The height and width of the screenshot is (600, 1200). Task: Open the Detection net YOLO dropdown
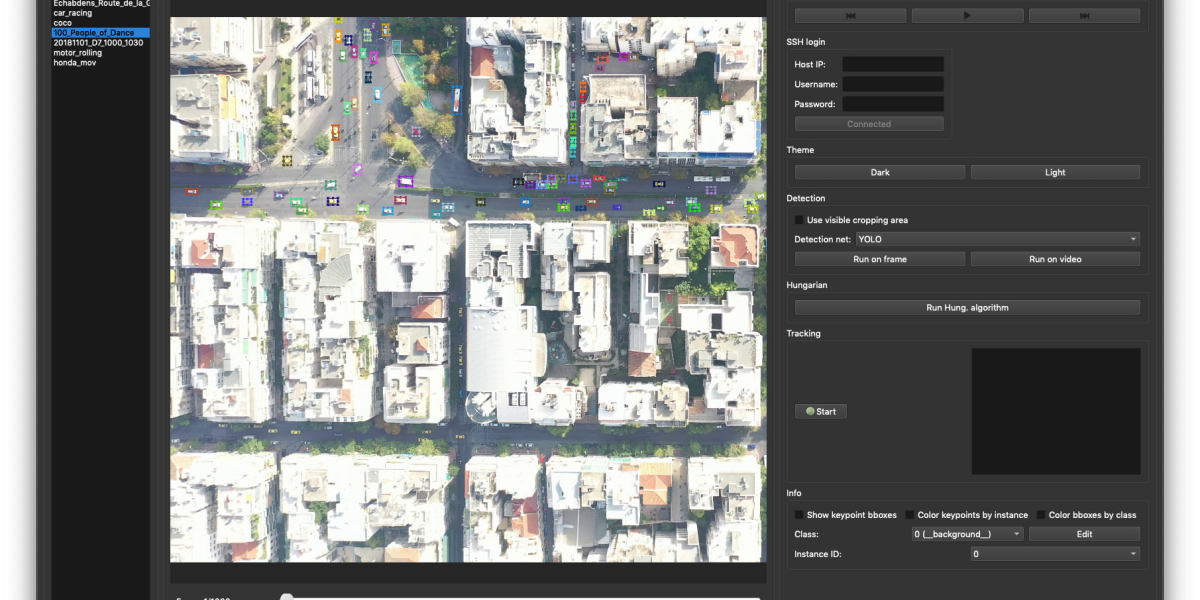point(997,239)
